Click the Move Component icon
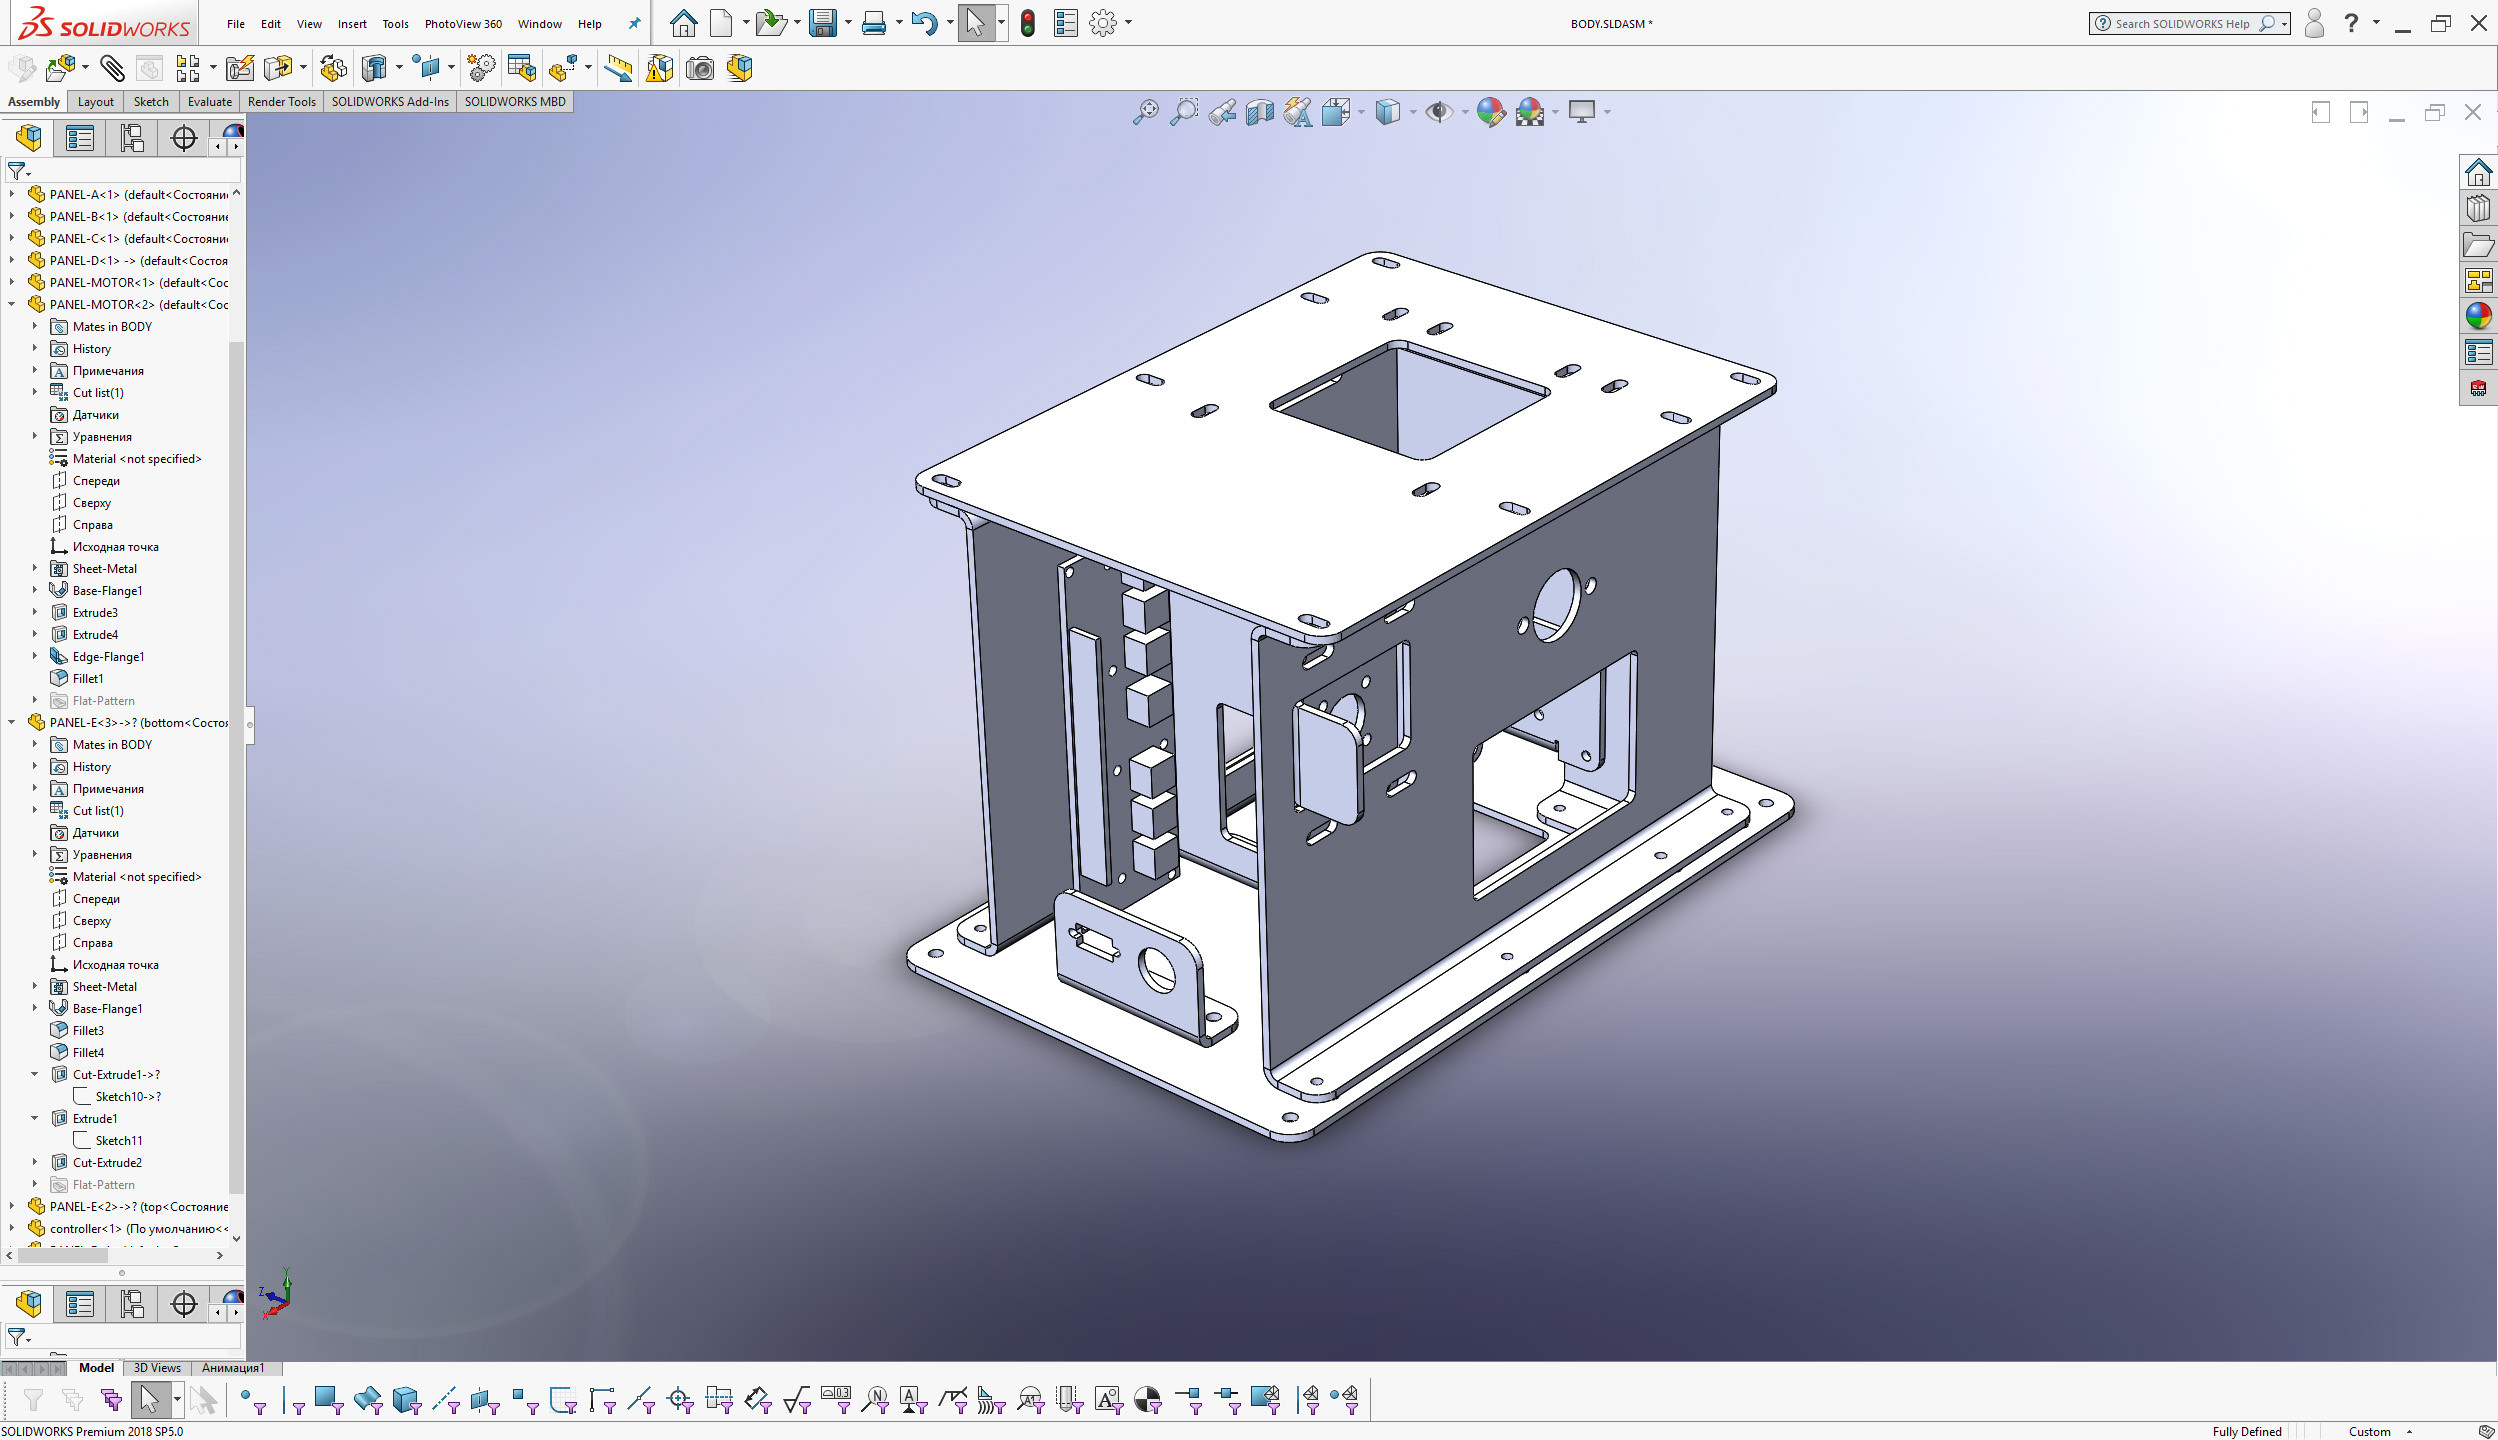2498x1440 pixels. pyautogui.click(x=277, y=68)
